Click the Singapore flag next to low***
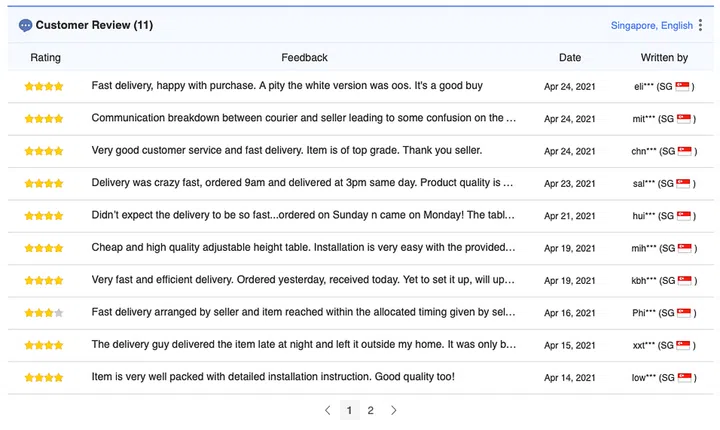The image size is (720, 430). (684, 378)
